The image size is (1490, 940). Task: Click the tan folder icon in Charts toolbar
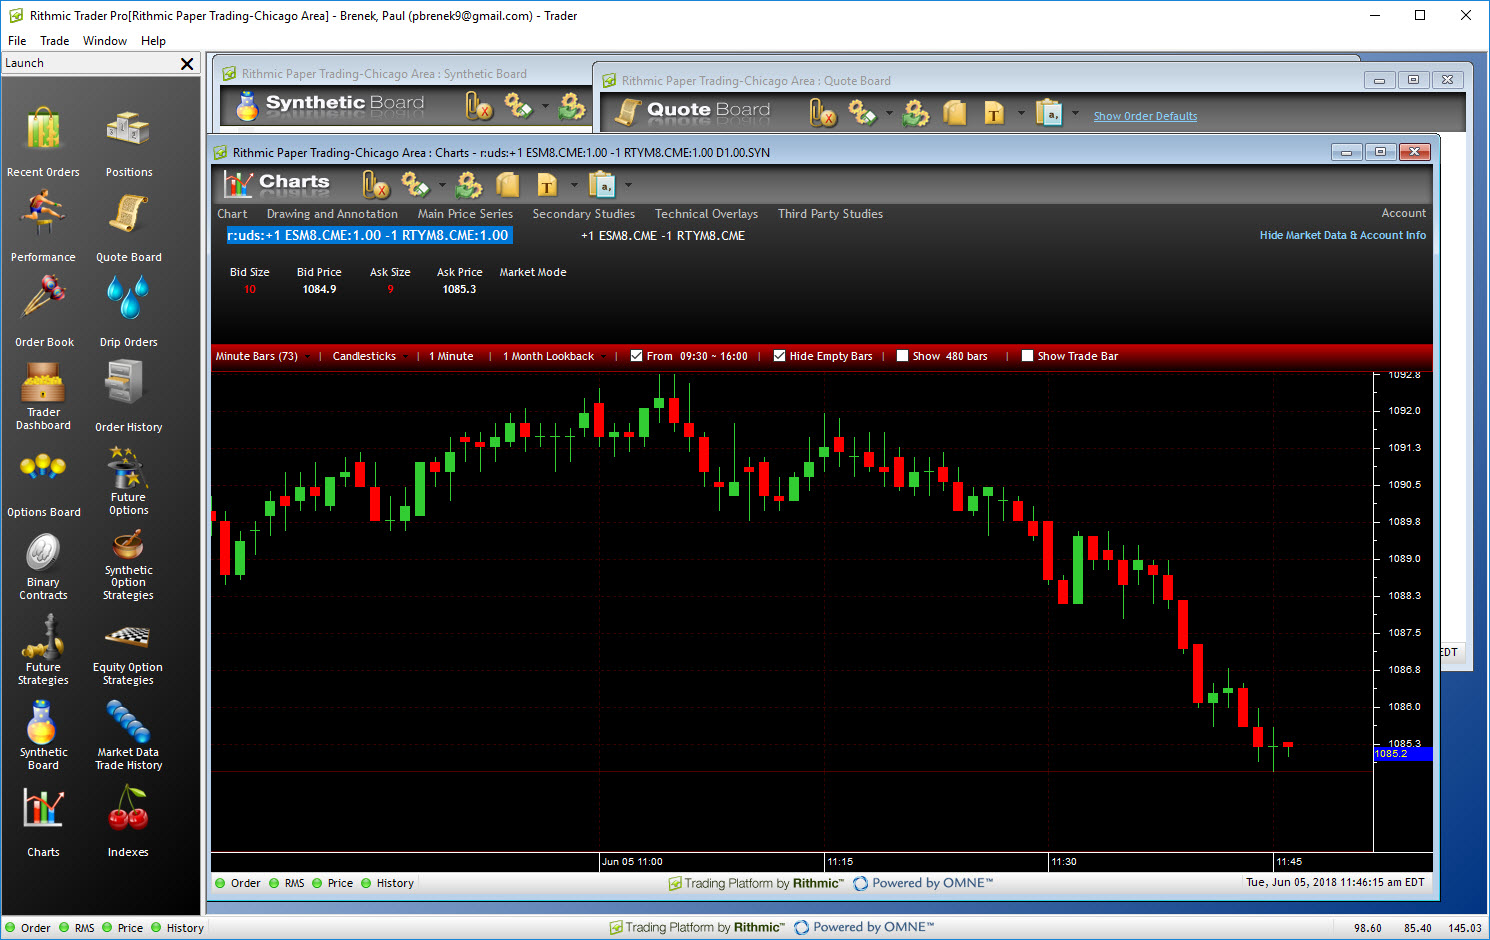tap(508, 185)
